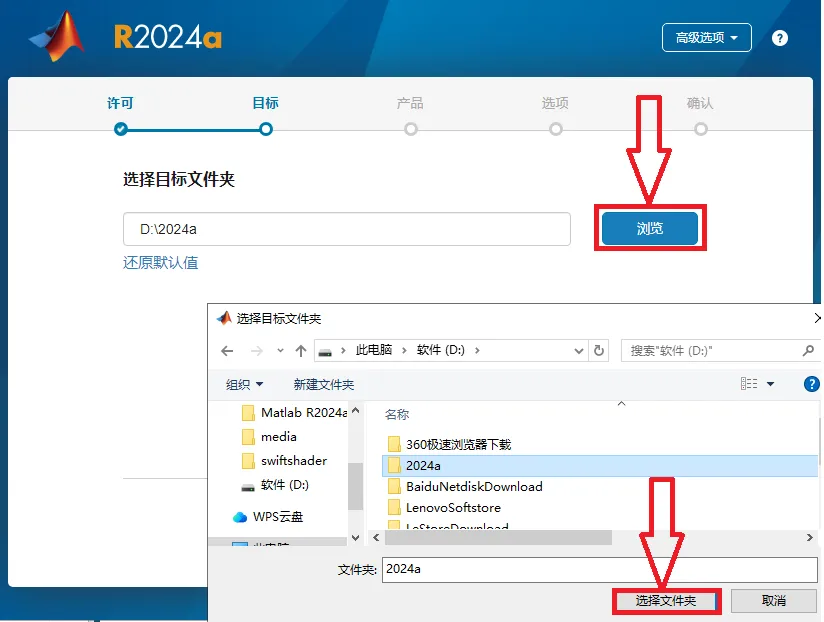Change view with the view layout icon
The width and height of the screenshot is (824, 622).
click(749, 384)
